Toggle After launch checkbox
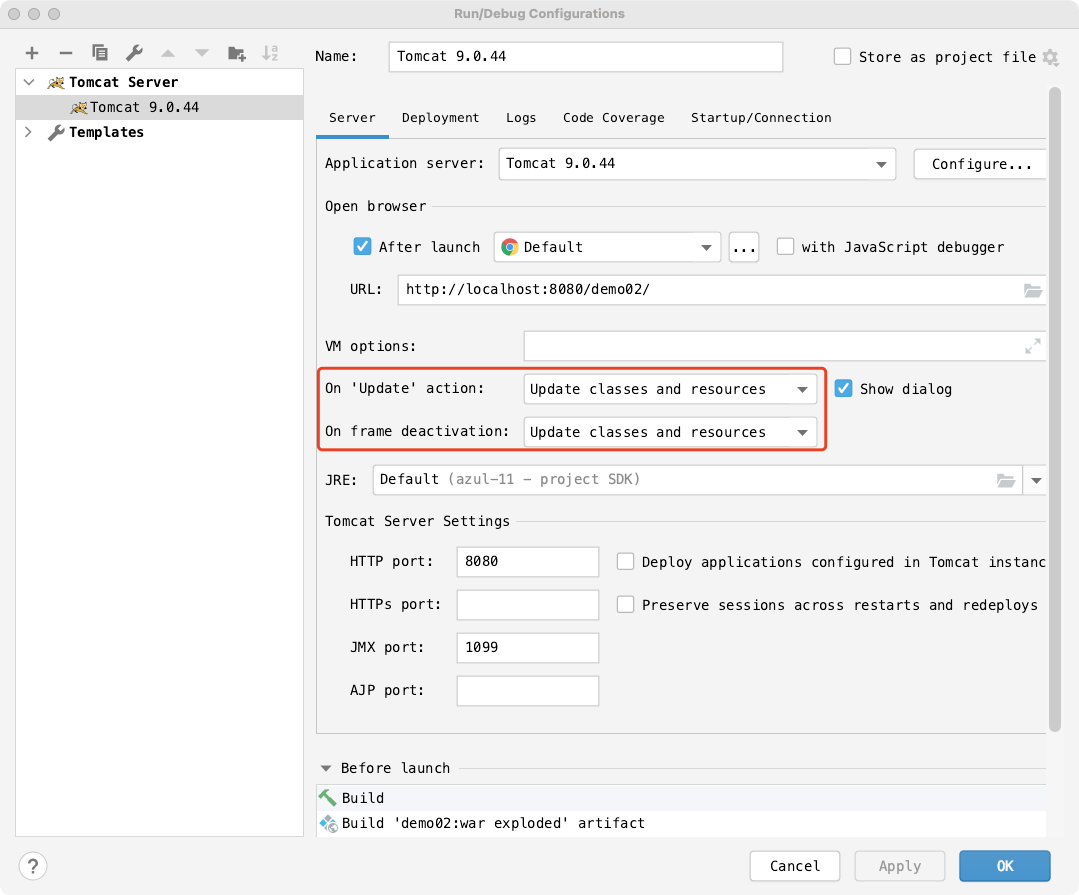The width and height of the screenshot is (1079, 895). point(362,246)
